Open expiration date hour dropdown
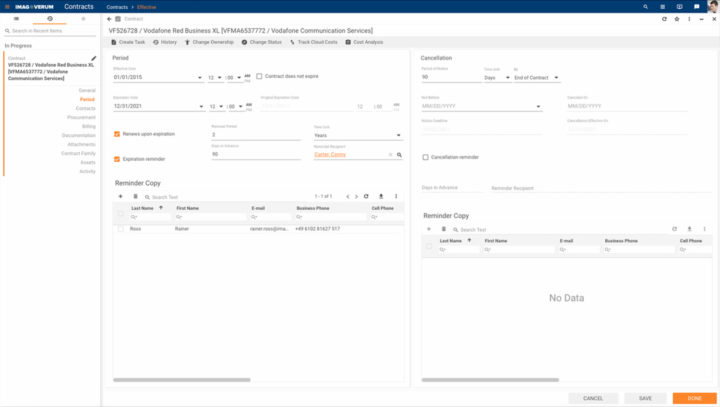The height and width of the screenshot is (407, 720). [221, 107]
